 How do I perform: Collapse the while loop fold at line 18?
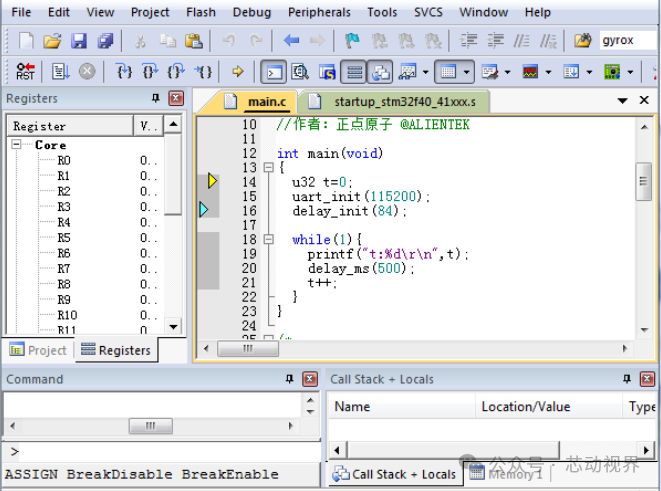tap(268, 239)
